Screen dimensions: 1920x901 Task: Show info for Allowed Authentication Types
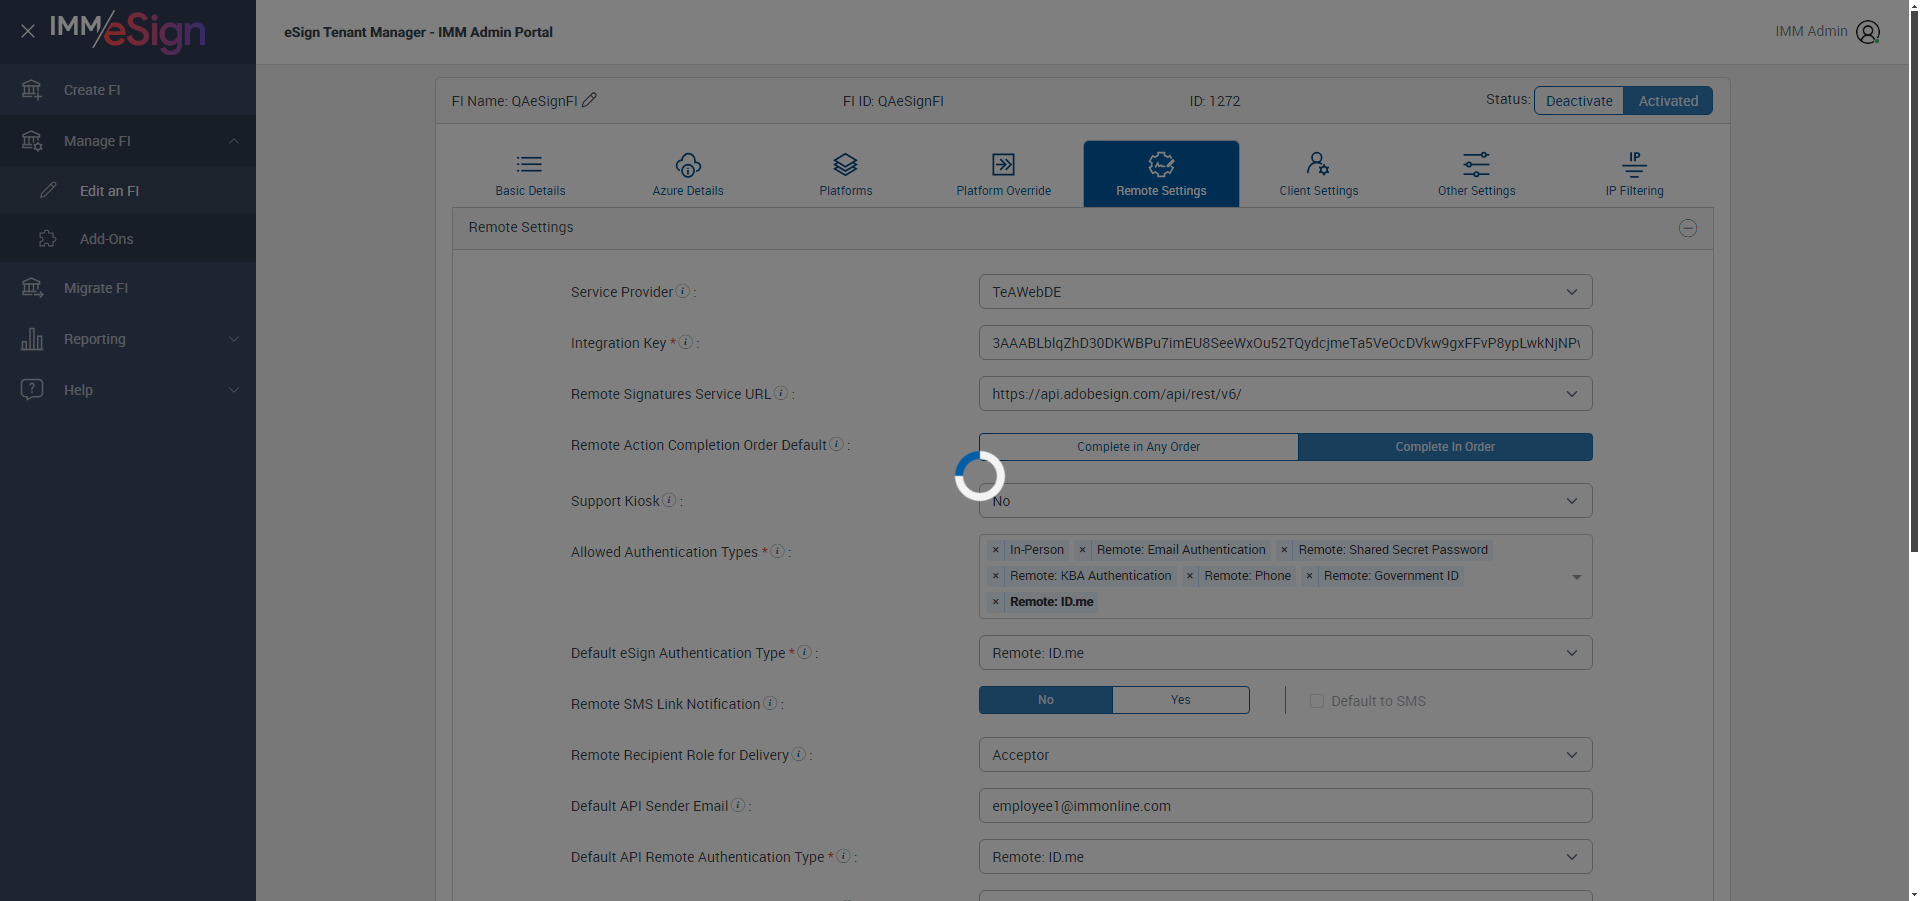coord(777,551)
